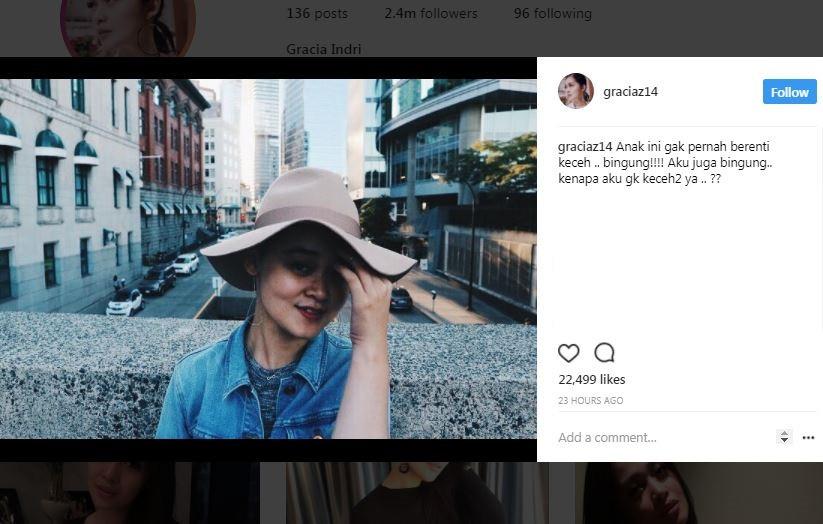Open the bottom-middle post thumbnail

coord(417,493)
